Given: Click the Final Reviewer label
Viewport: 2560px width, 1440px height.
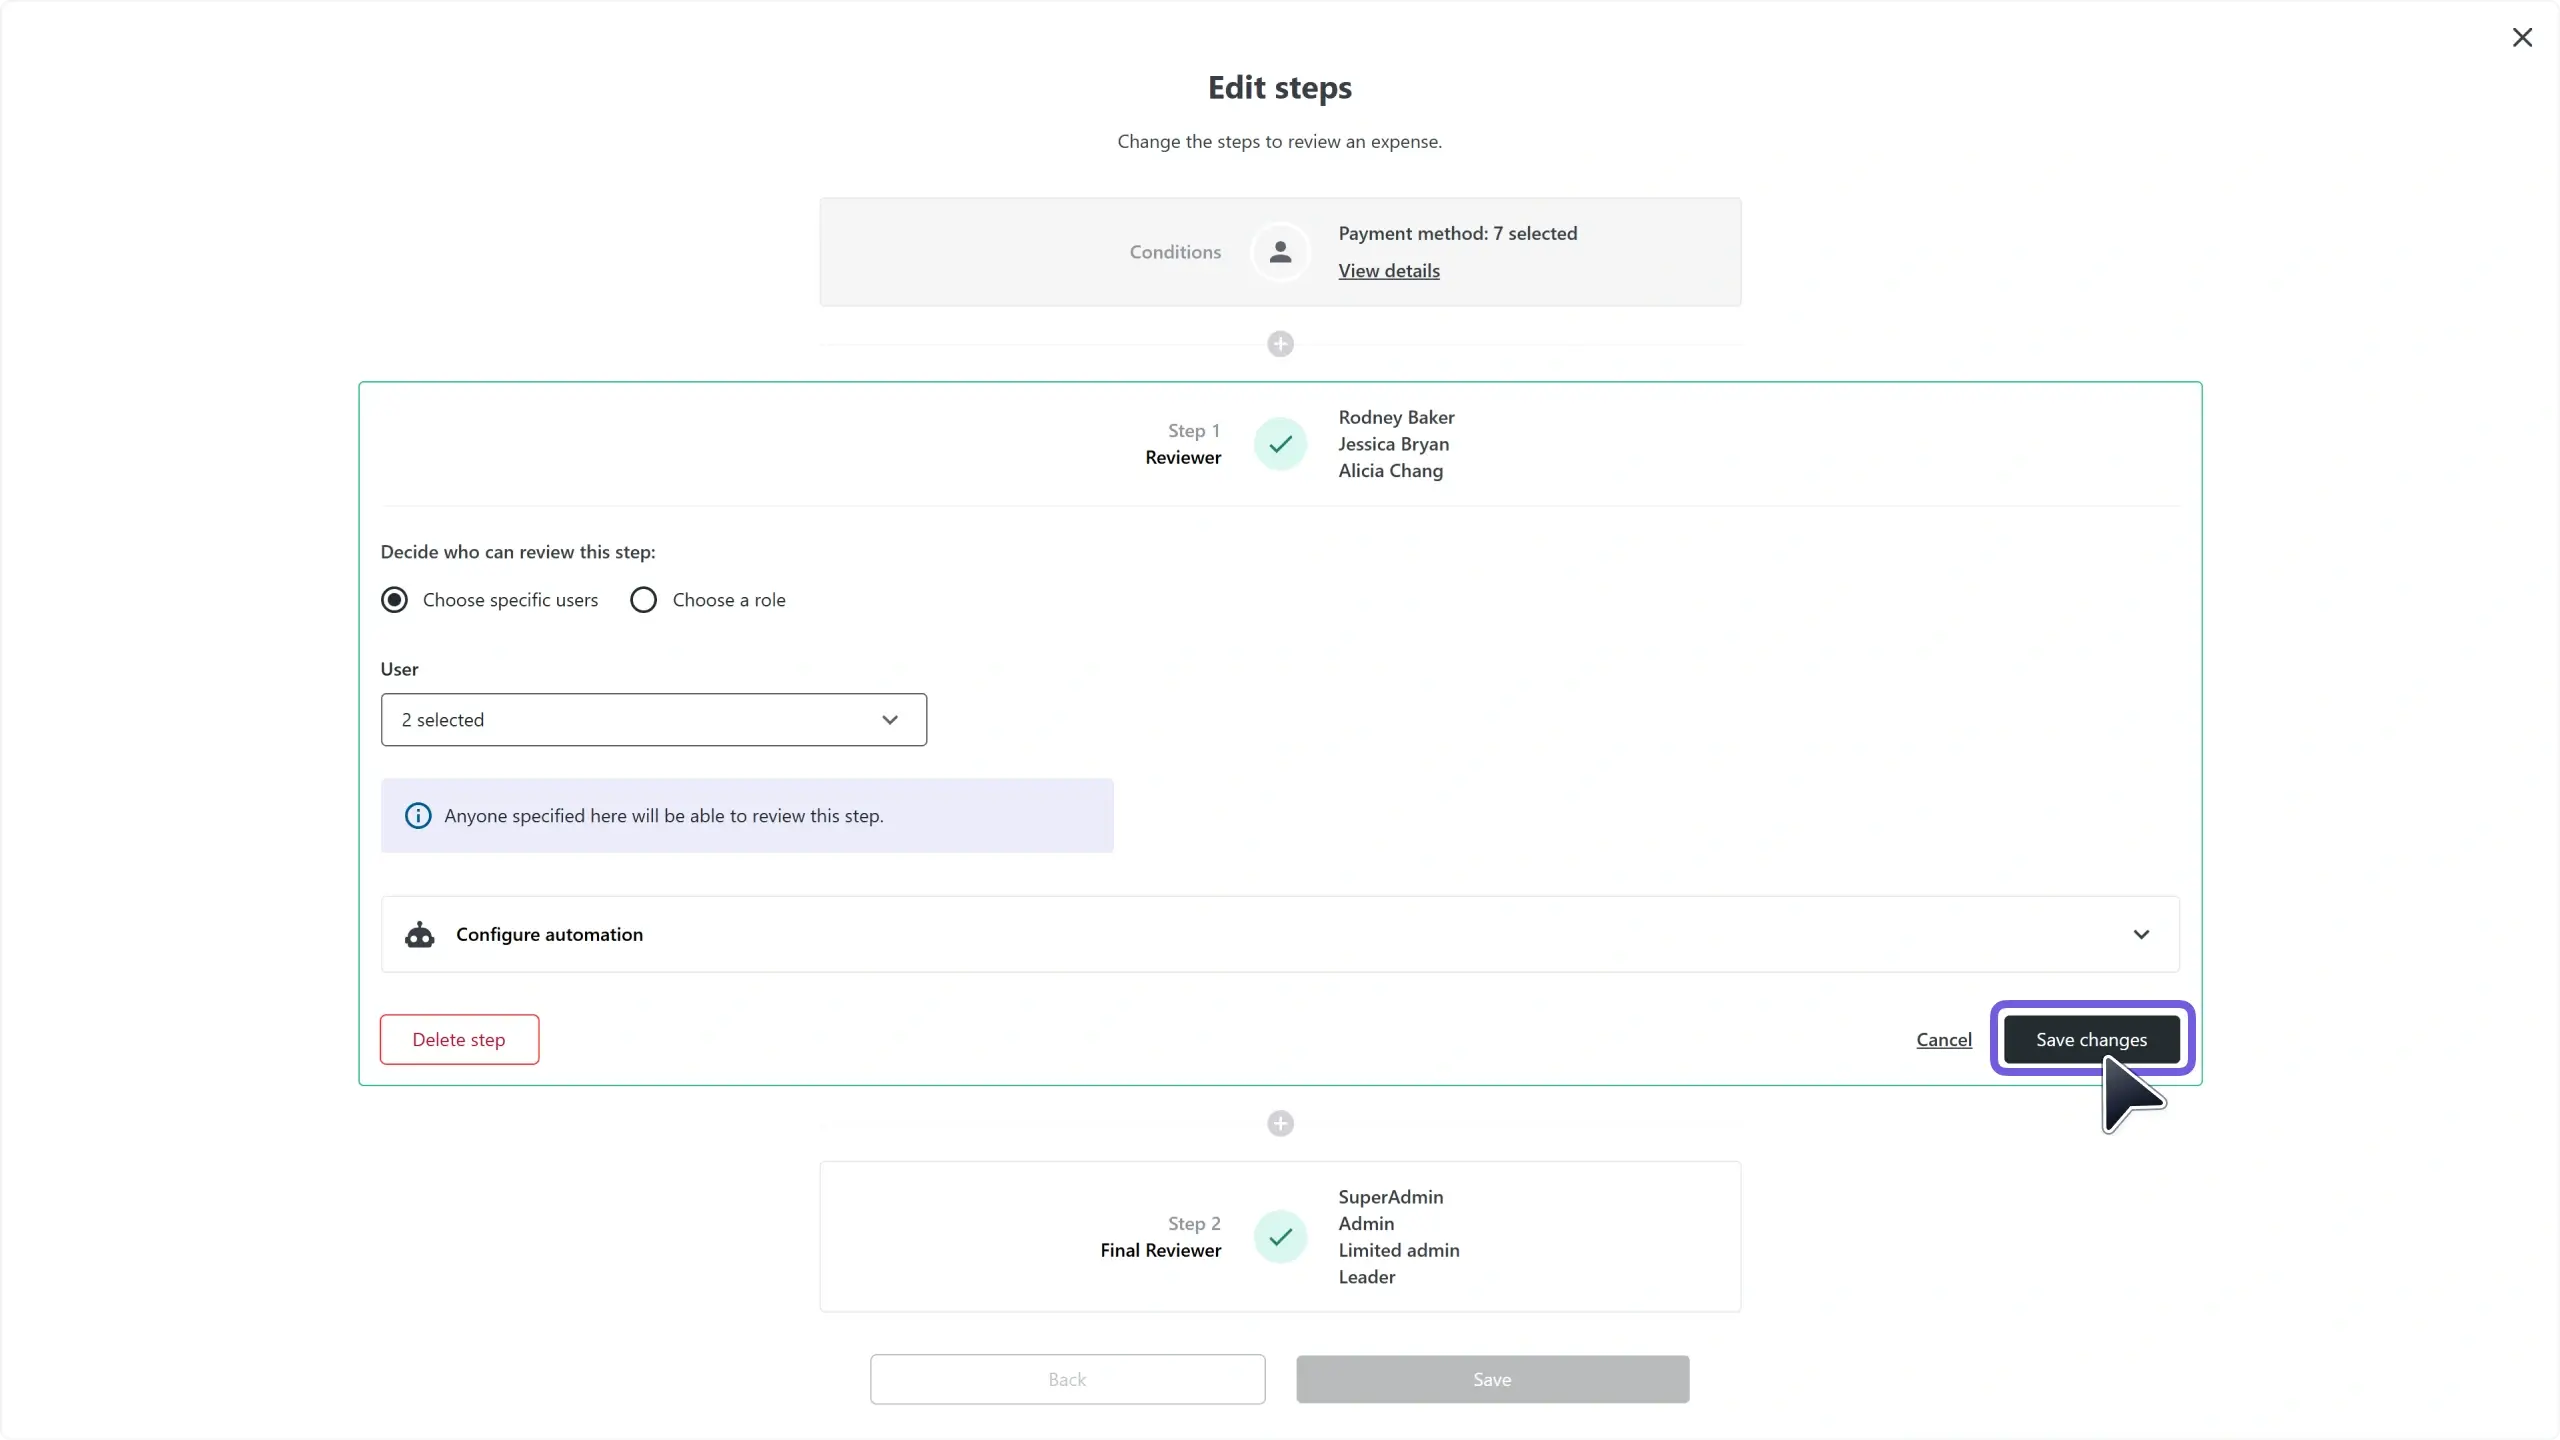Looking at the screenshot, I should pos(1161,1250).
